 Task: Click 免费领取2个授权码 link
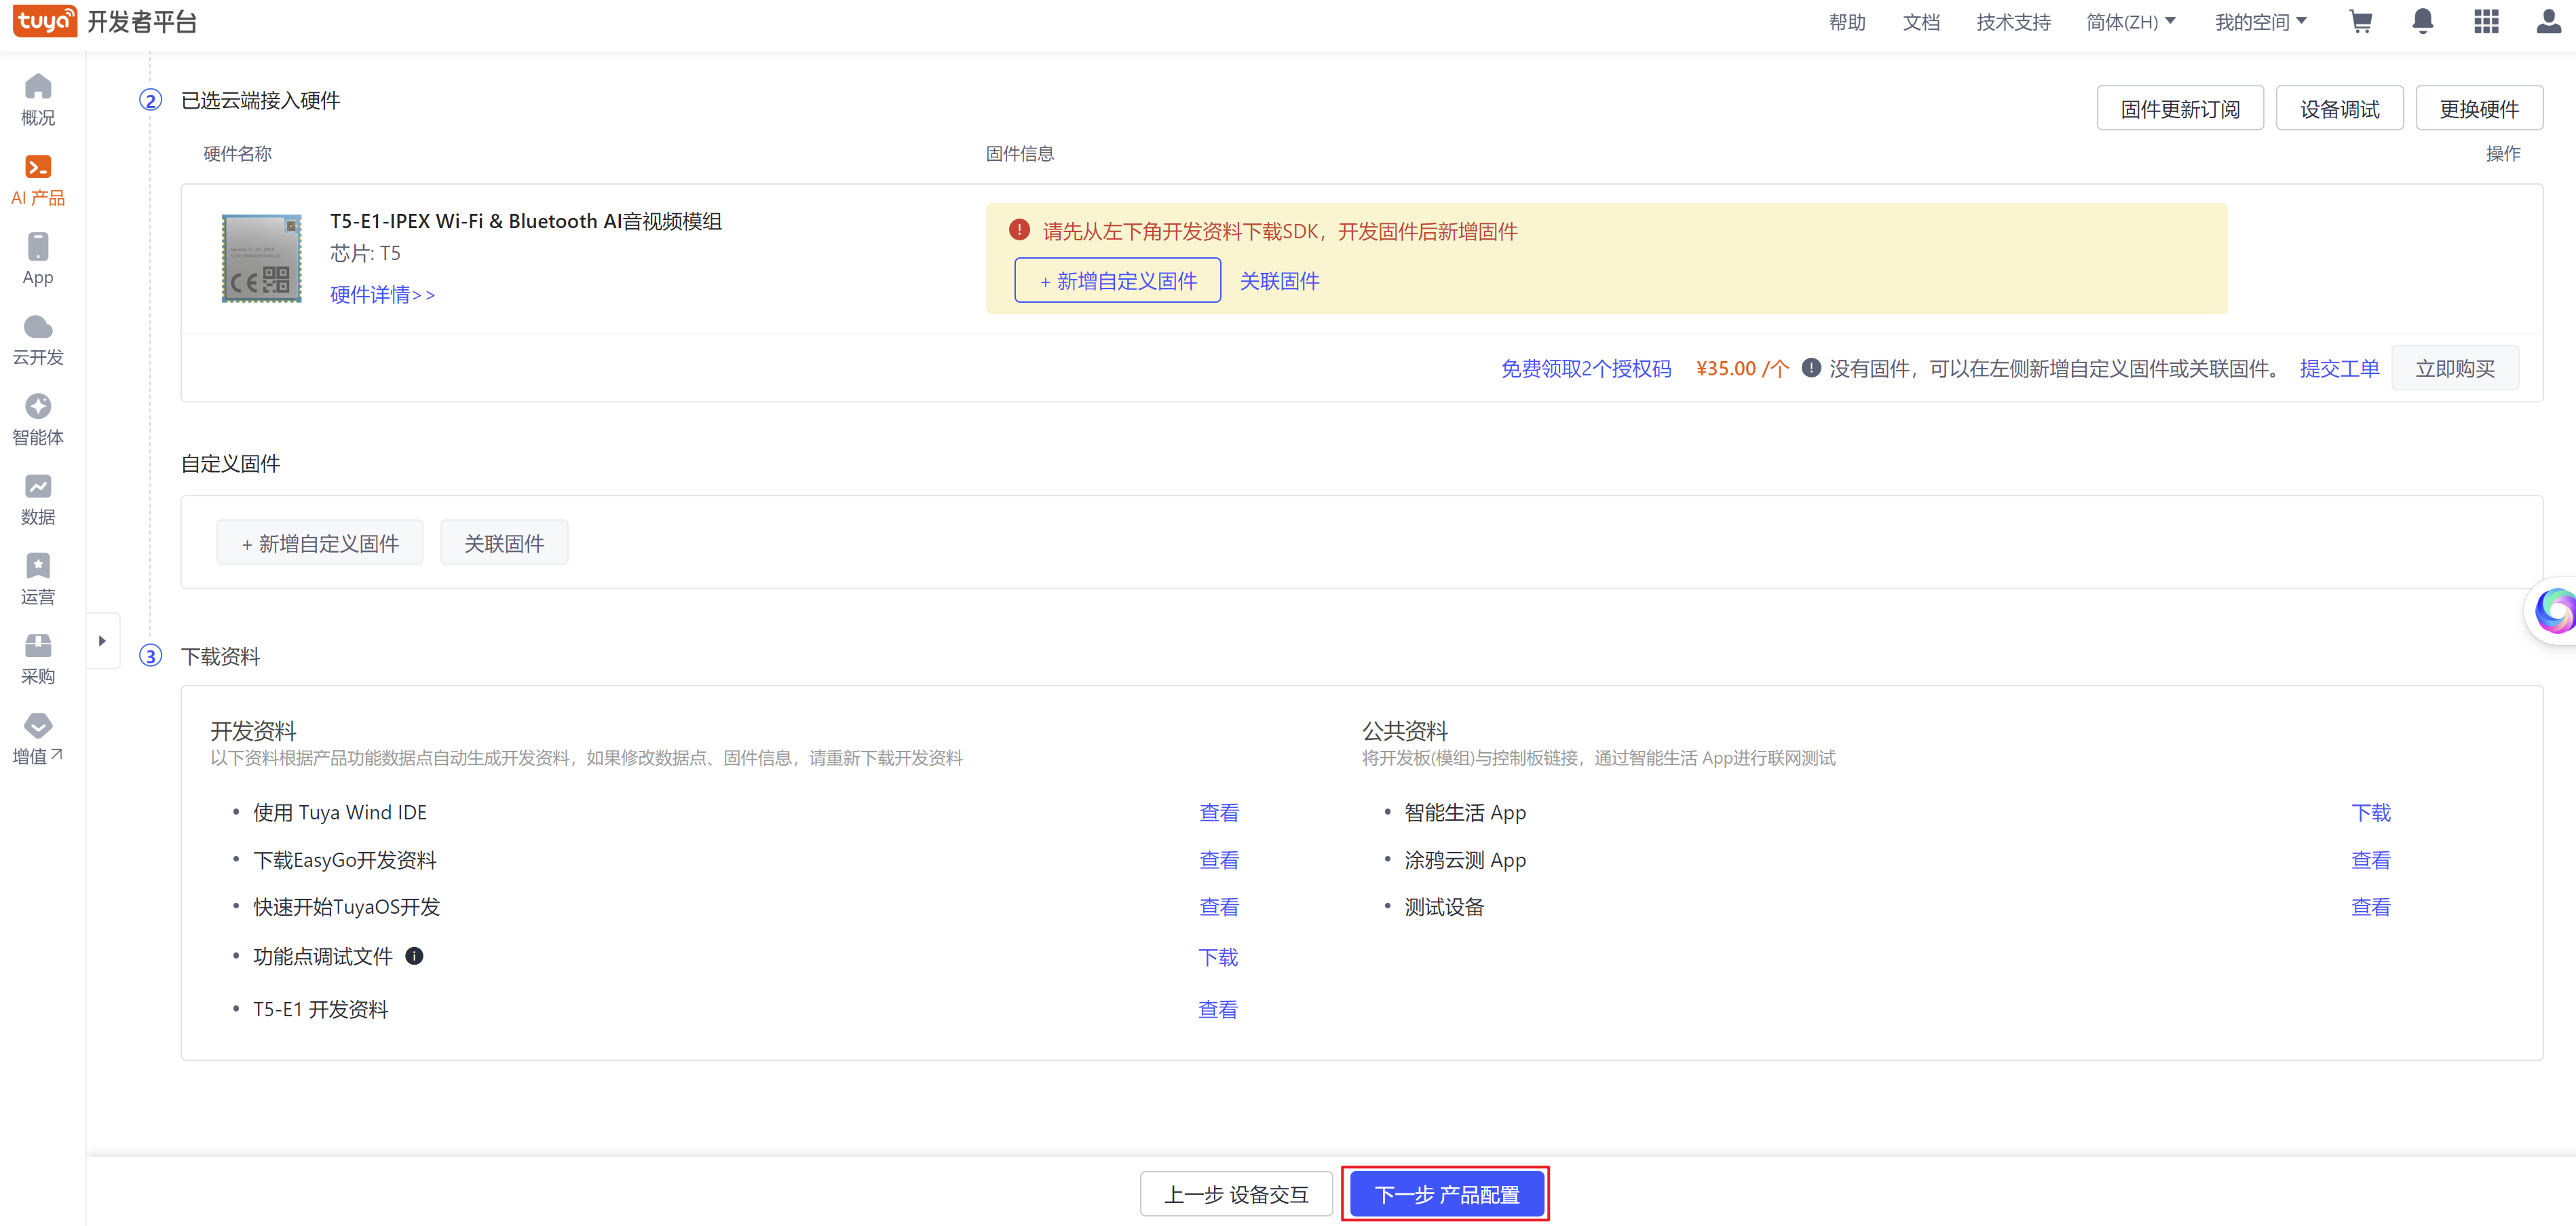(1585, 369)
